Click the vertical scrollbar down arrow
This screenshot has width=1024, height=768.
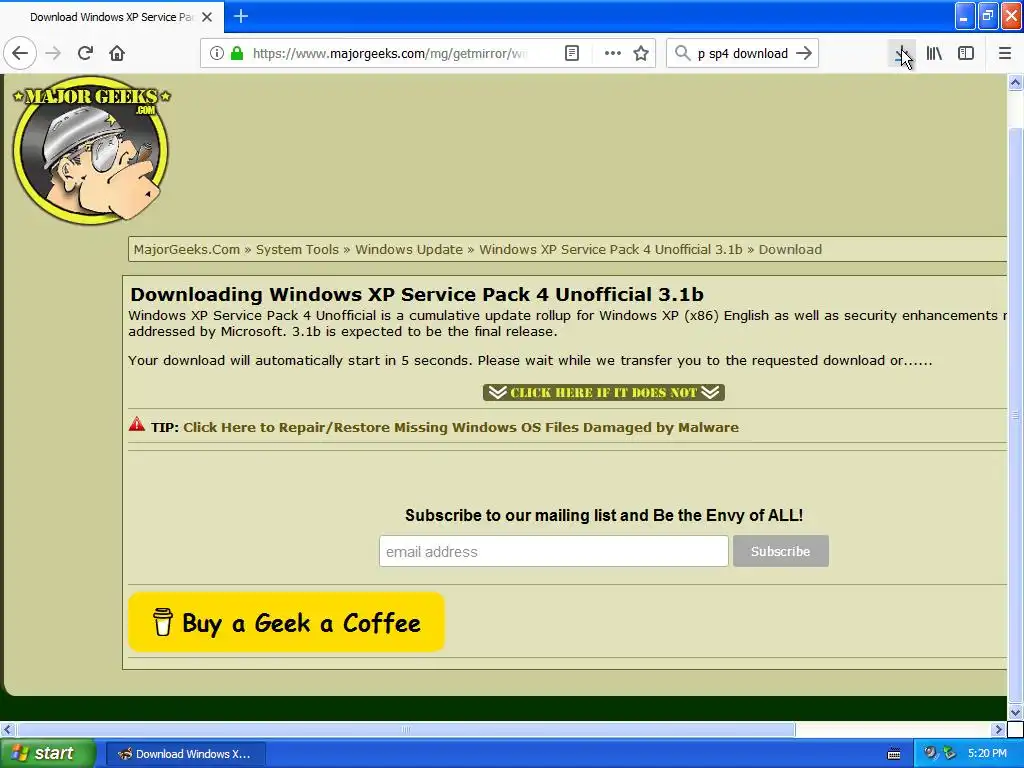pos(1015,712)
